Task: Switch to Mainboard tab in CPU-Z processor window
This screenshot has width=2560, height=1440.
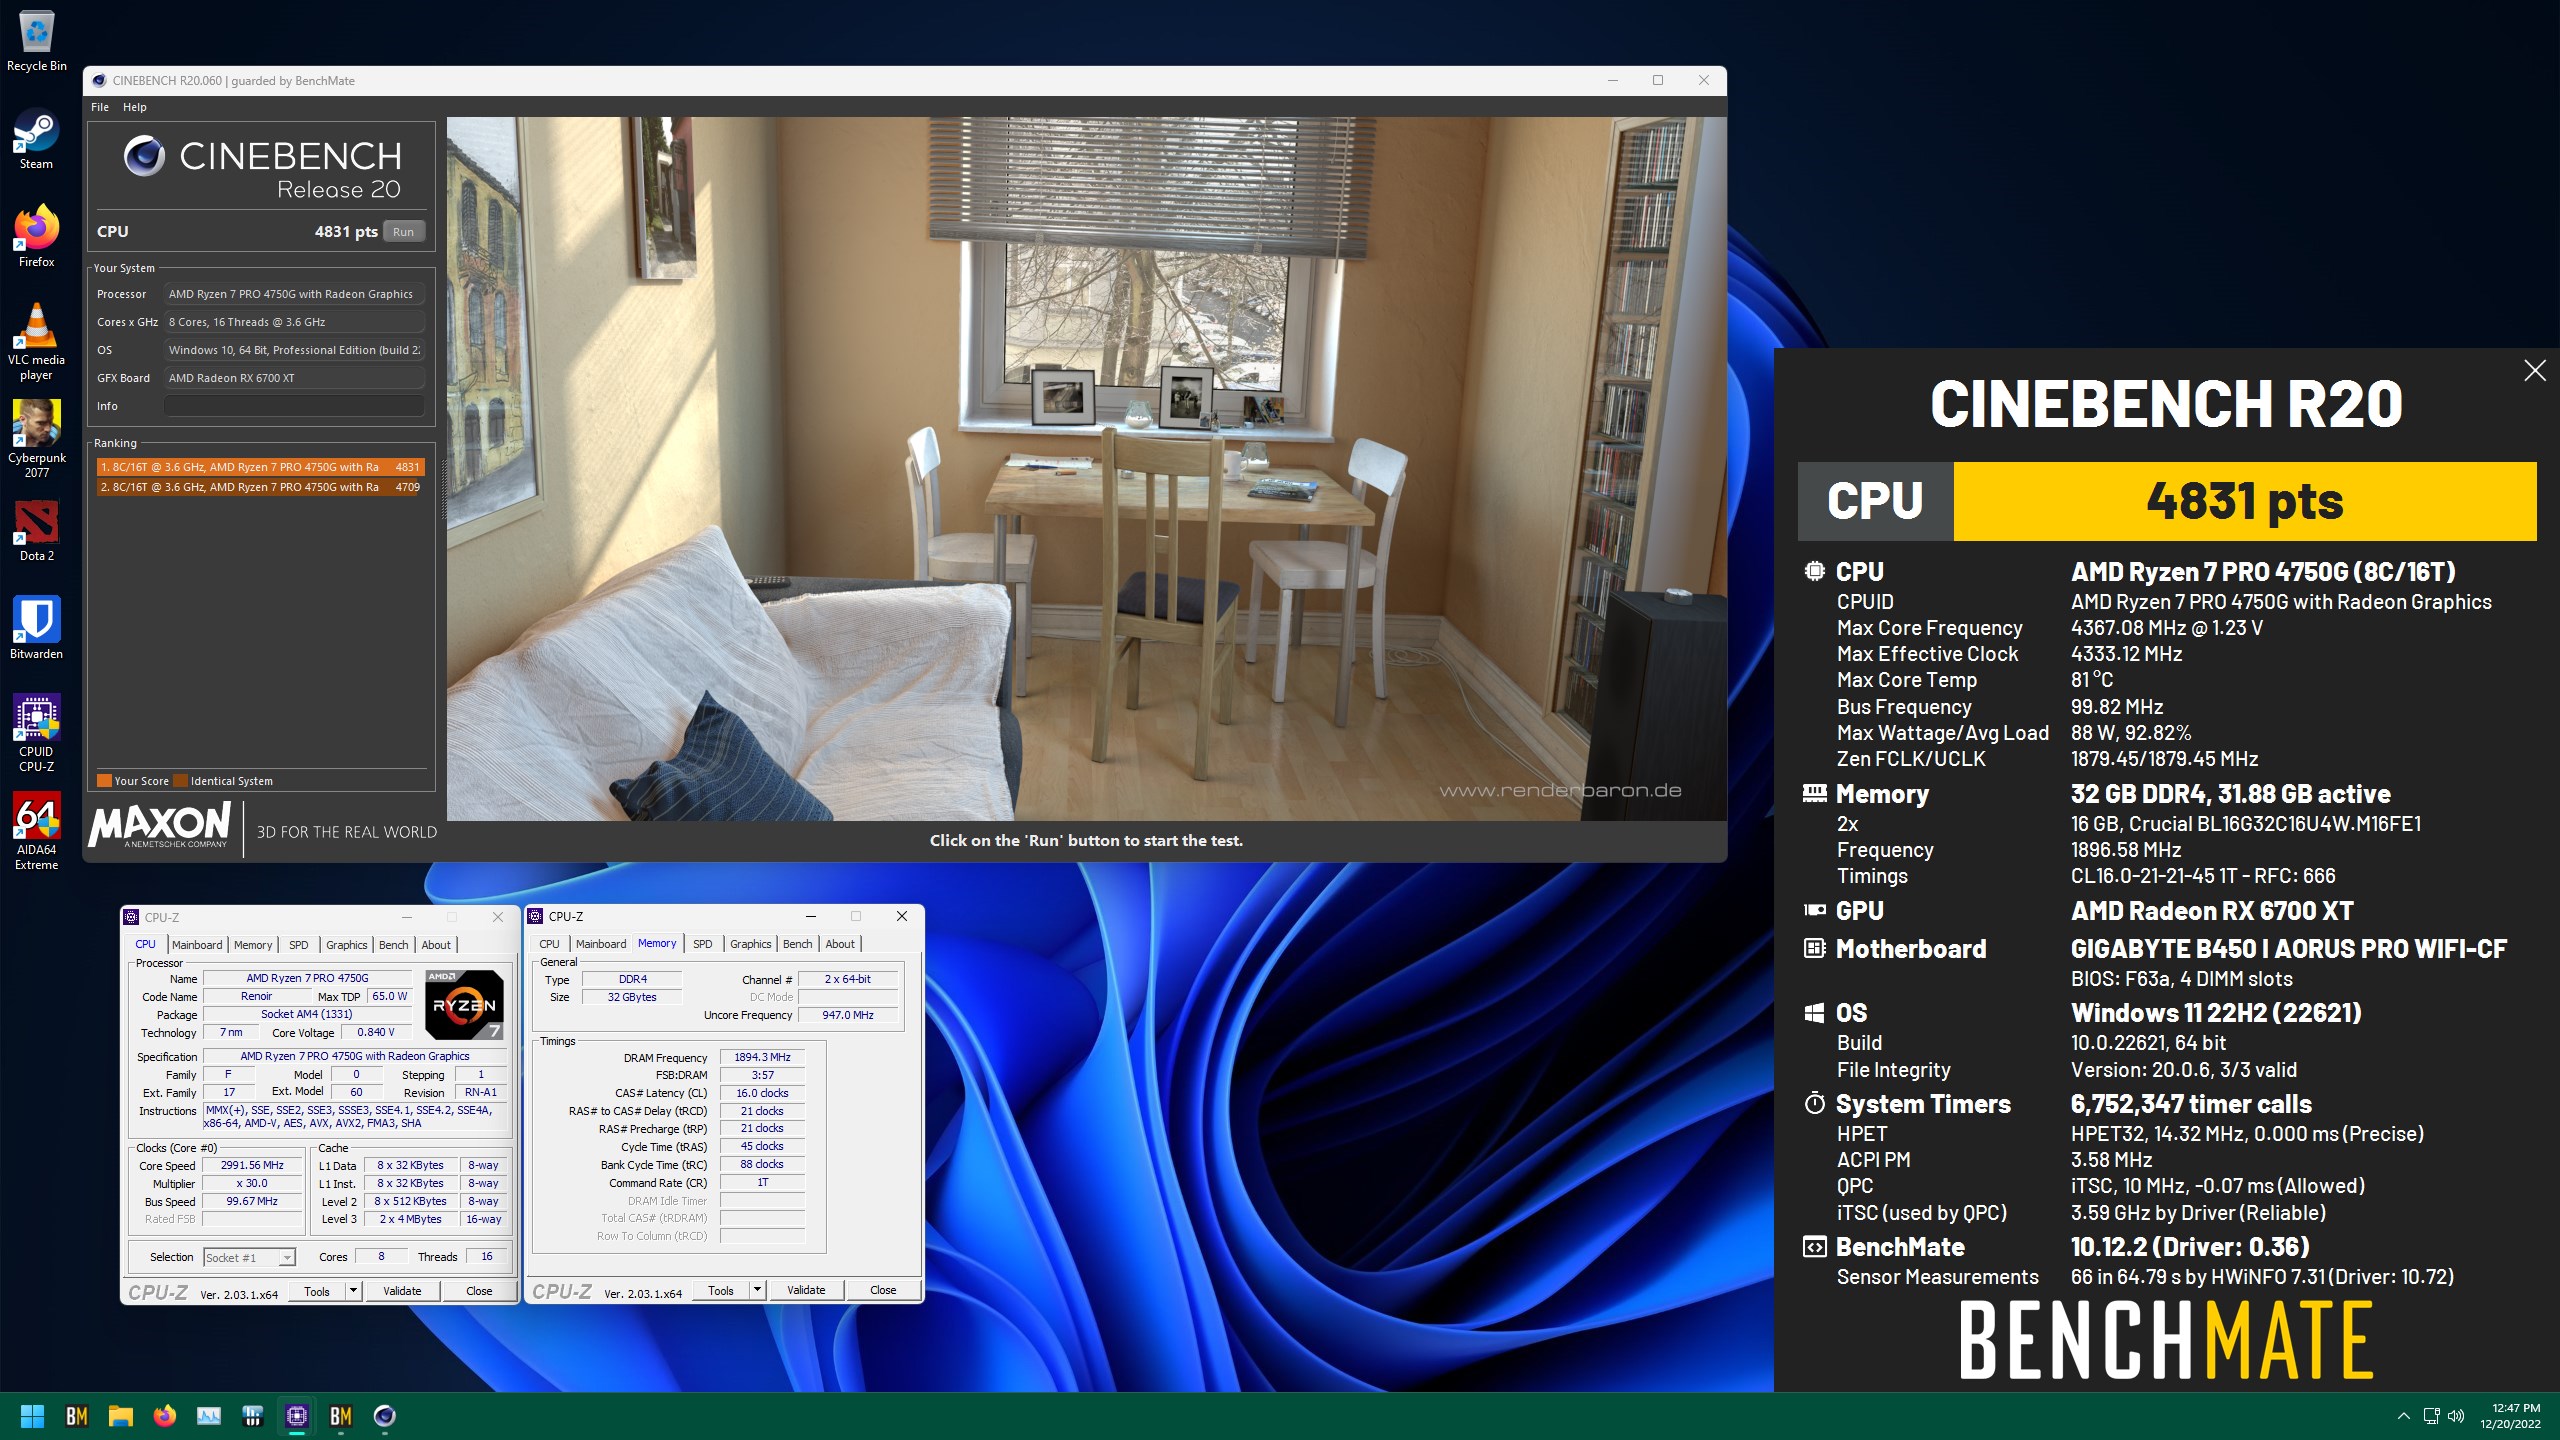Action: [x=197, y=945]
